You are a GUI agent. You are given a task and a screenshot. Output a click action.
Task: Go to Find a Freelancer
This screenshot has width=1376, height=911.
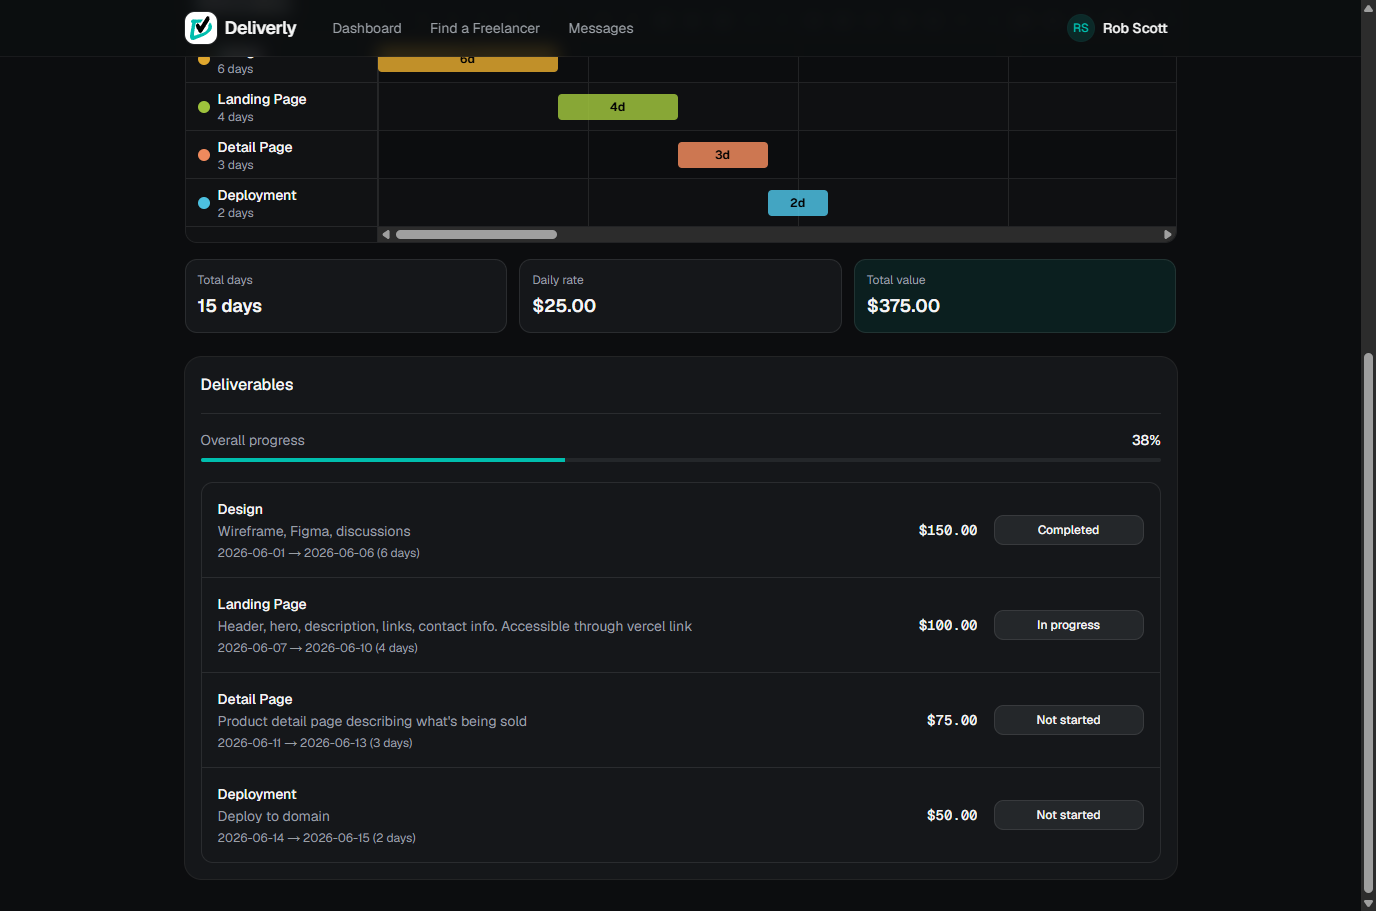[485, 28]
